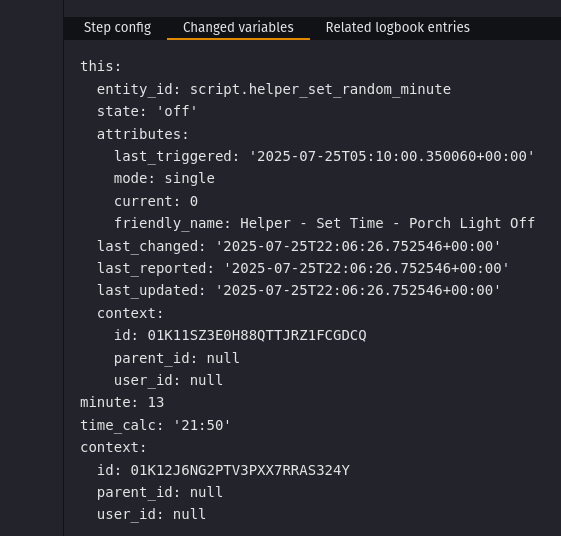Screen dimensions: 561x536
Task: Click the last_triggered timestamp value
Action: 392,156
